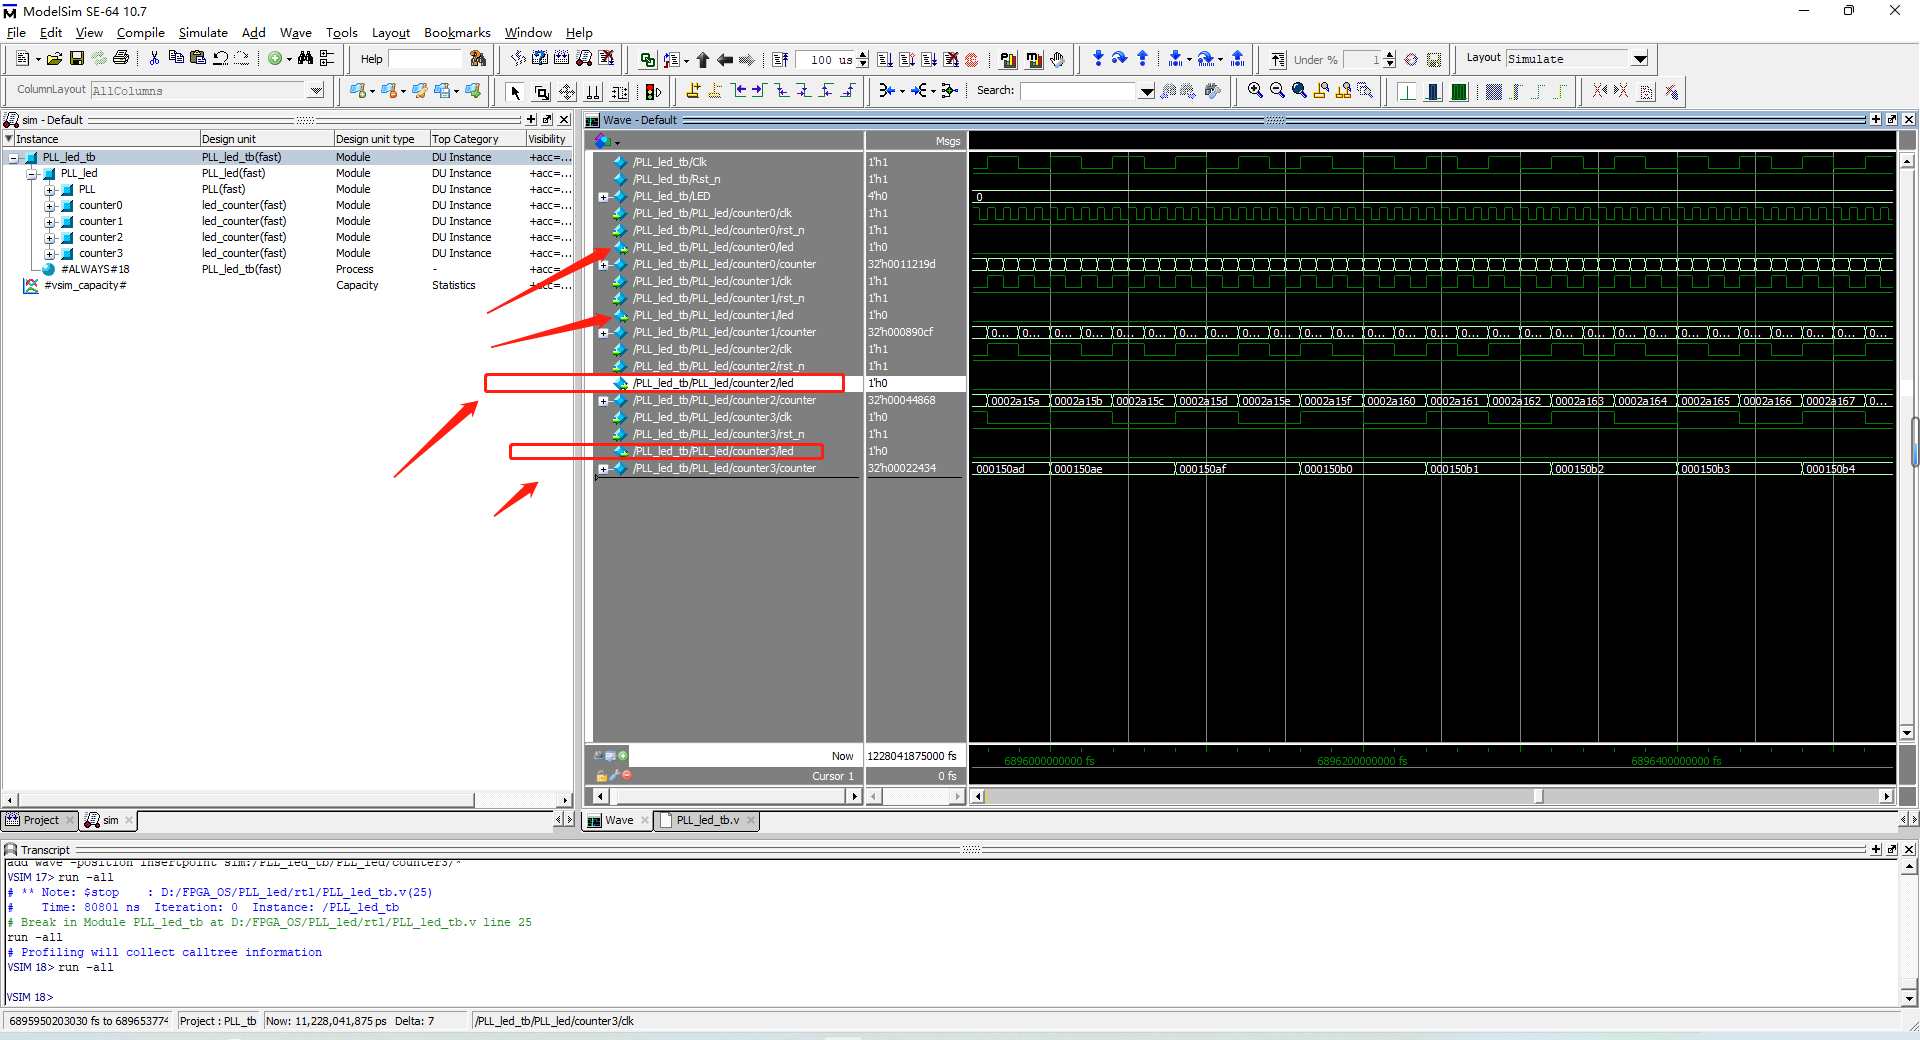1920x1040 pixels.
Task: Click the Cut scissors icon
Action: [x=154, y=59]
